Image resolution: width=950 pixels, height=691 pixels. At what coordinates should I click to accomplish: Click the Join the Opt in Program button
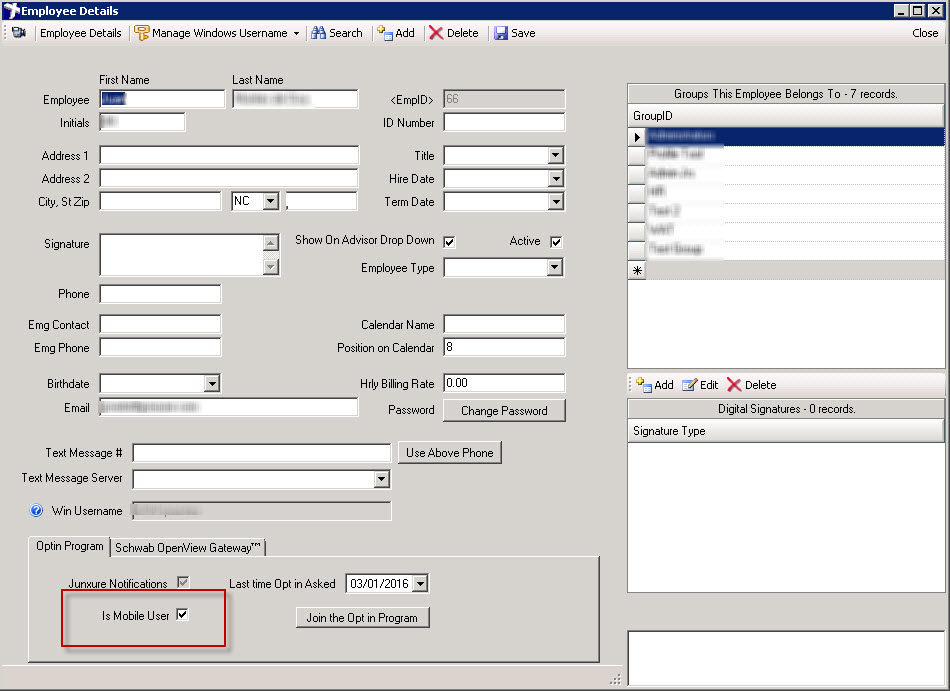pyautogui.click(x=362, y=618)
